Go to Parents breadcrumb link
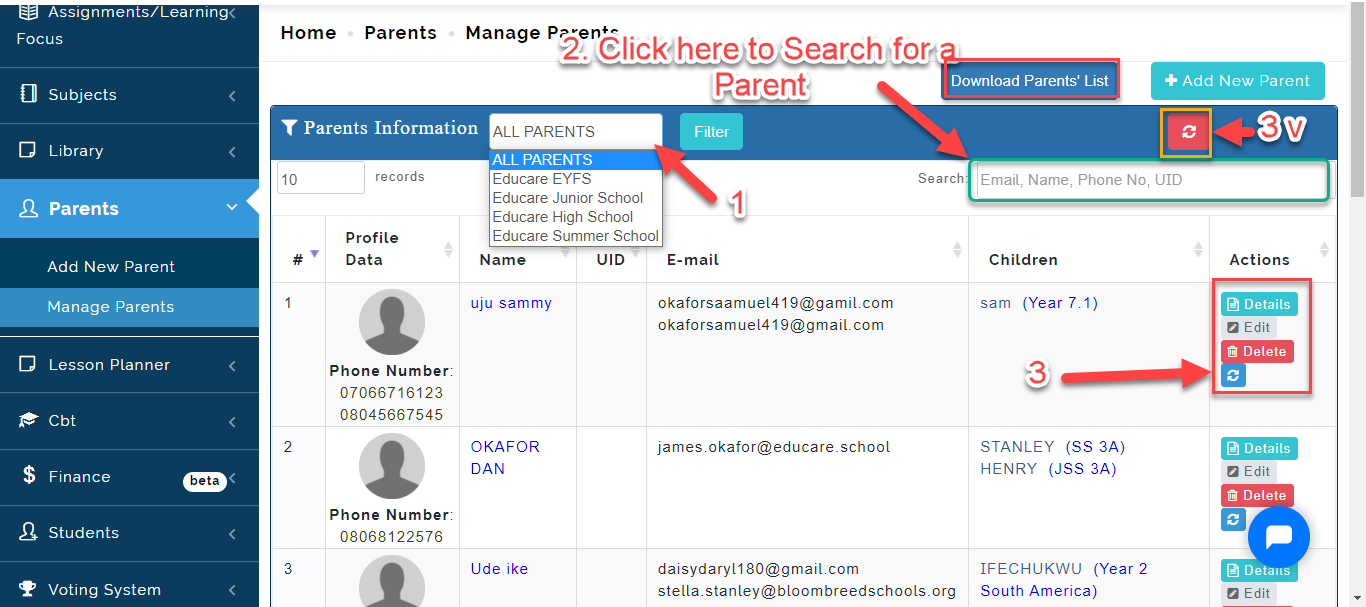 click(x=400, y=33)
